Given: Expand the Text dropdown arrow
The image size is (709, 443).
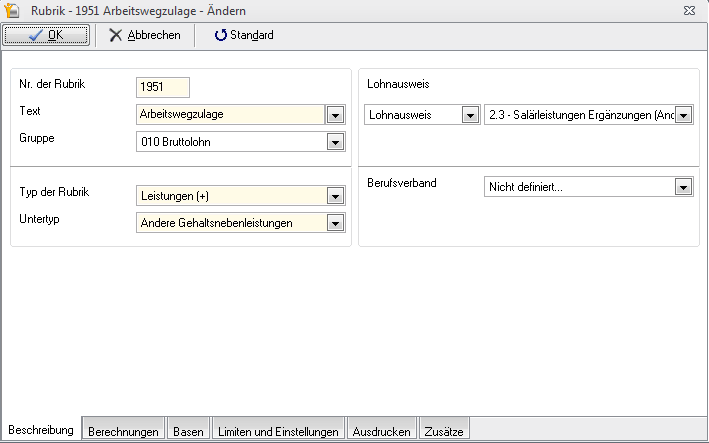Looking at the screenshot, I should click(335, 115).
